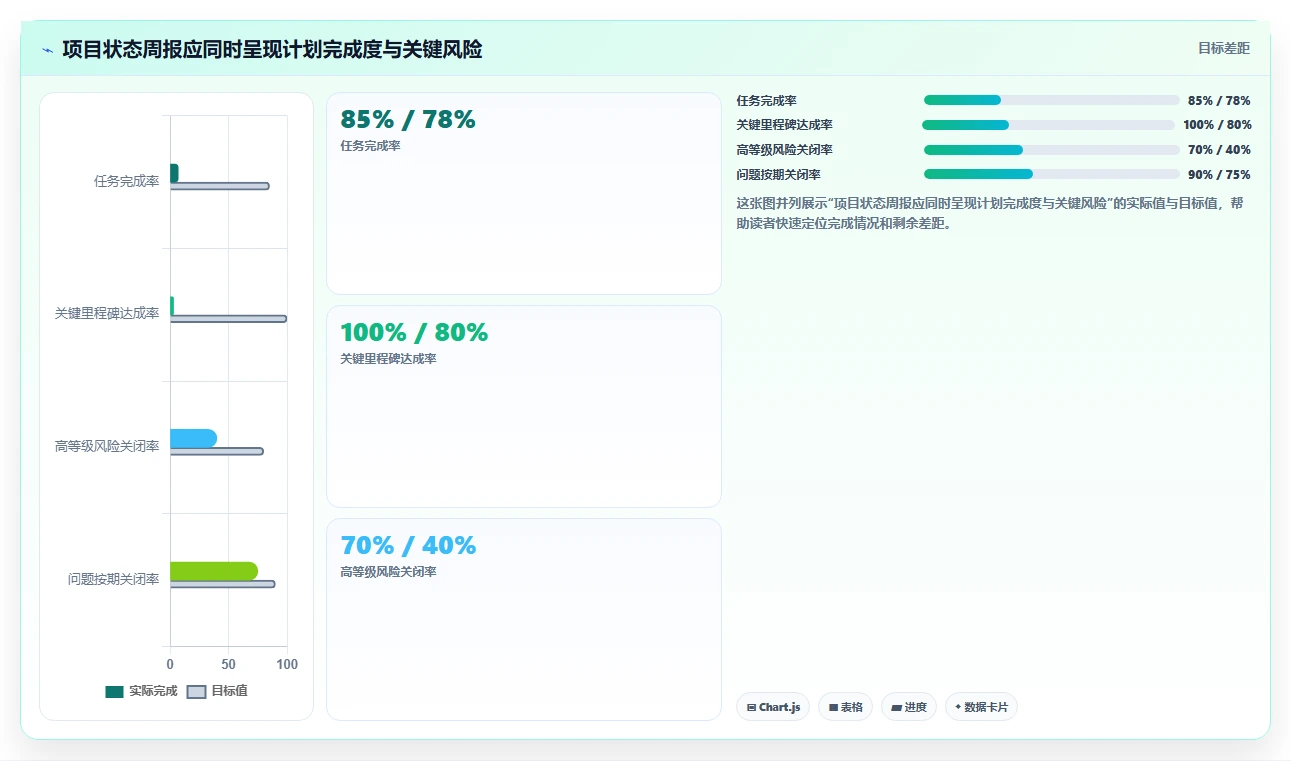This screenshot has width=1291, height=761.
Task: Click the 关键里程碑达成率 label on the chart axis
Action: coord(107,314)
